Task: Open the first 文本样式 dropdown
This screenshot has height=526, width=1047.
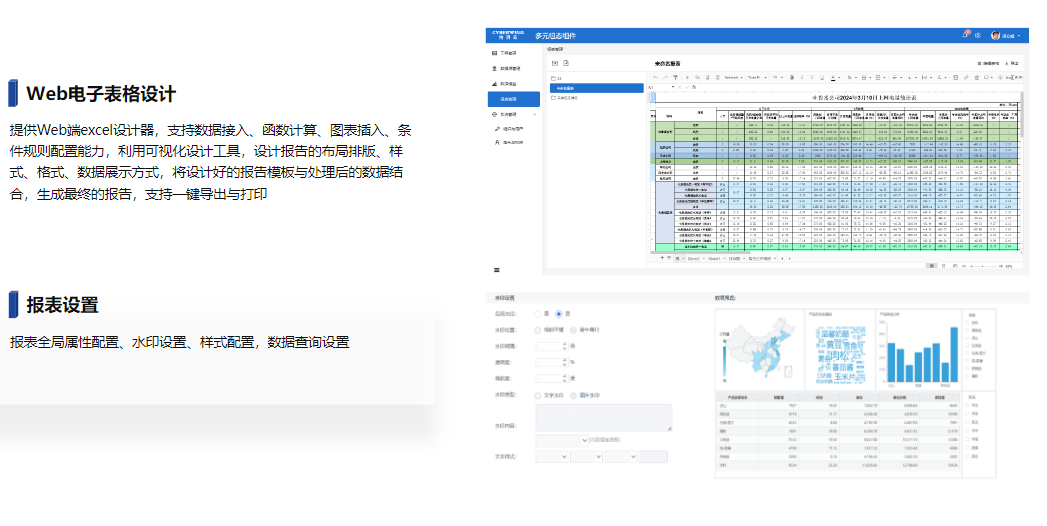Action: (x=552, y=457)
